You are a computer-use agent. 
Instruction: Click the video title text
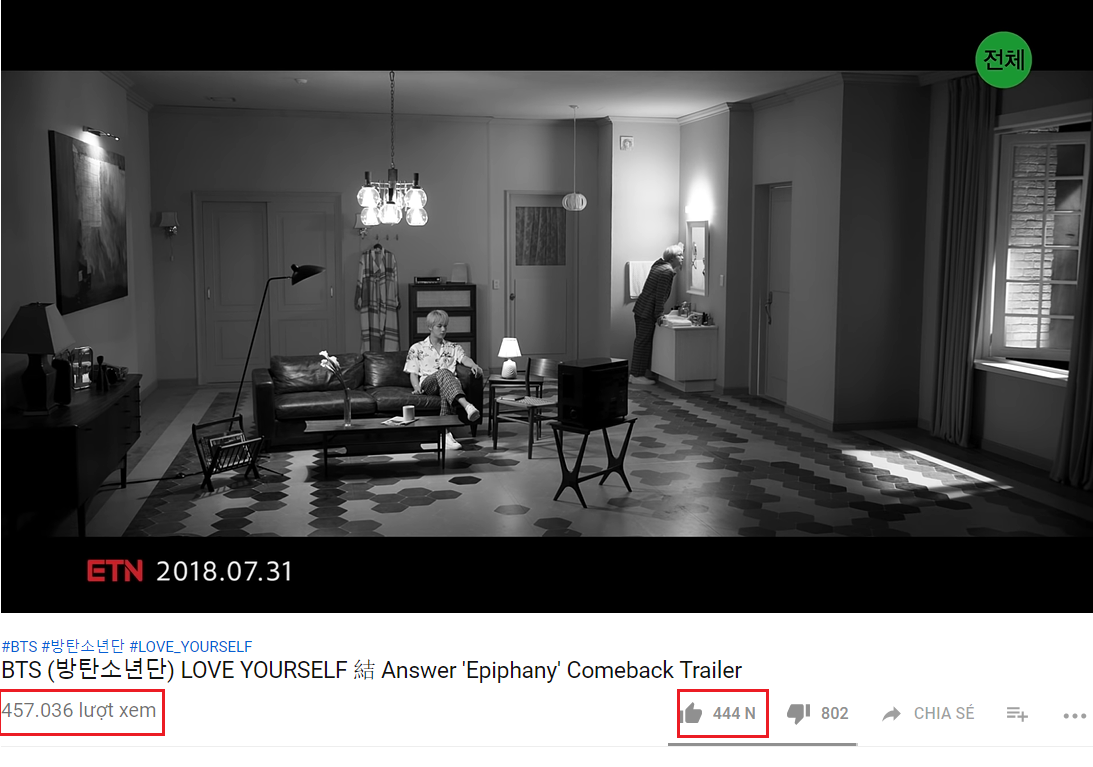(372, 670)
